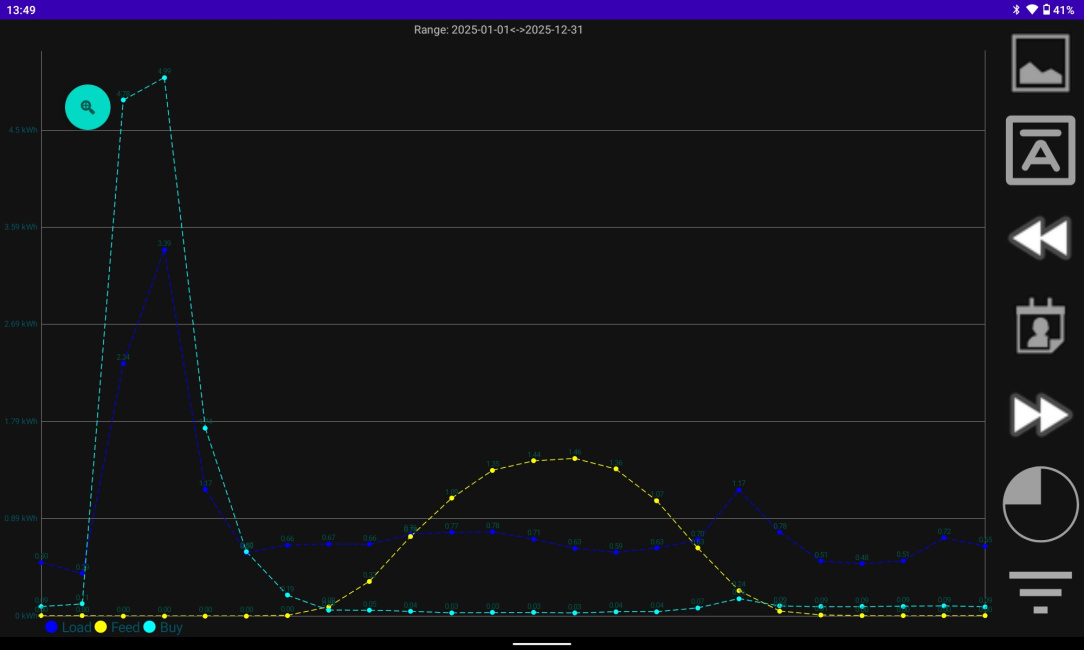
Task: Expand details on the Buy maximum data point
Action: 163,75
